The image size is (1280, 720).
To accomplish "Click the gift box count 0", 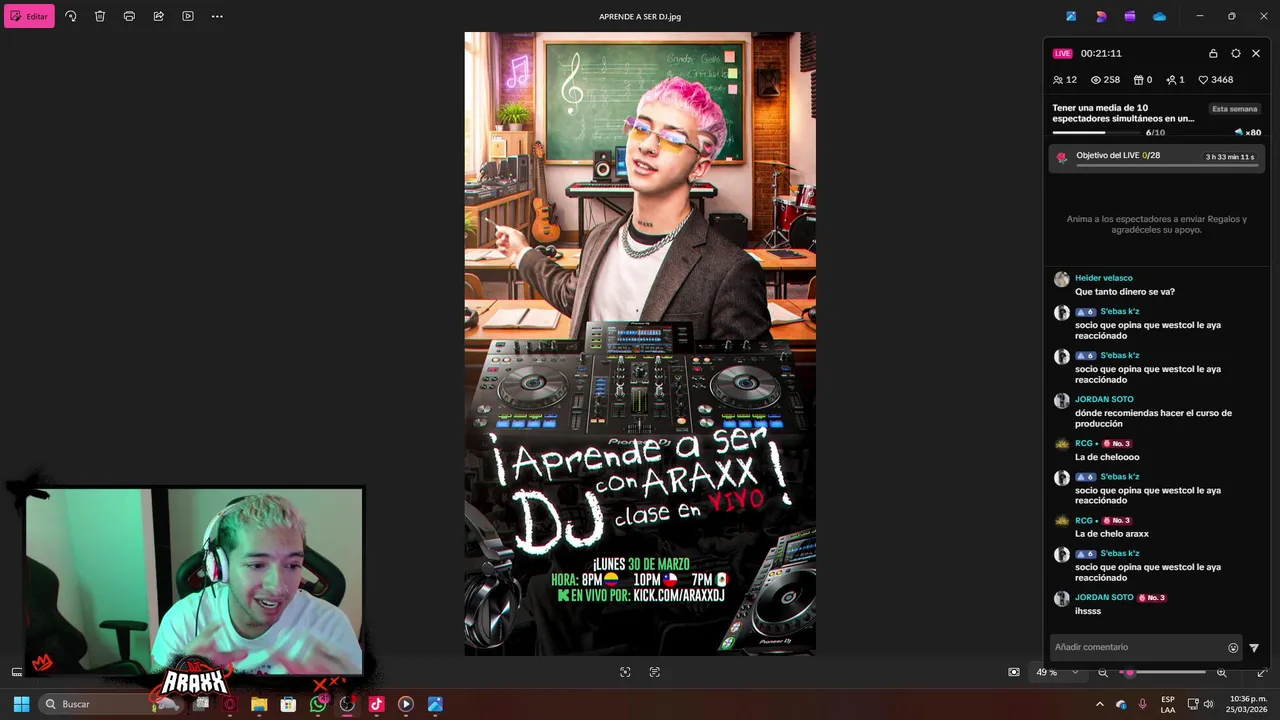I will 1143,80.
